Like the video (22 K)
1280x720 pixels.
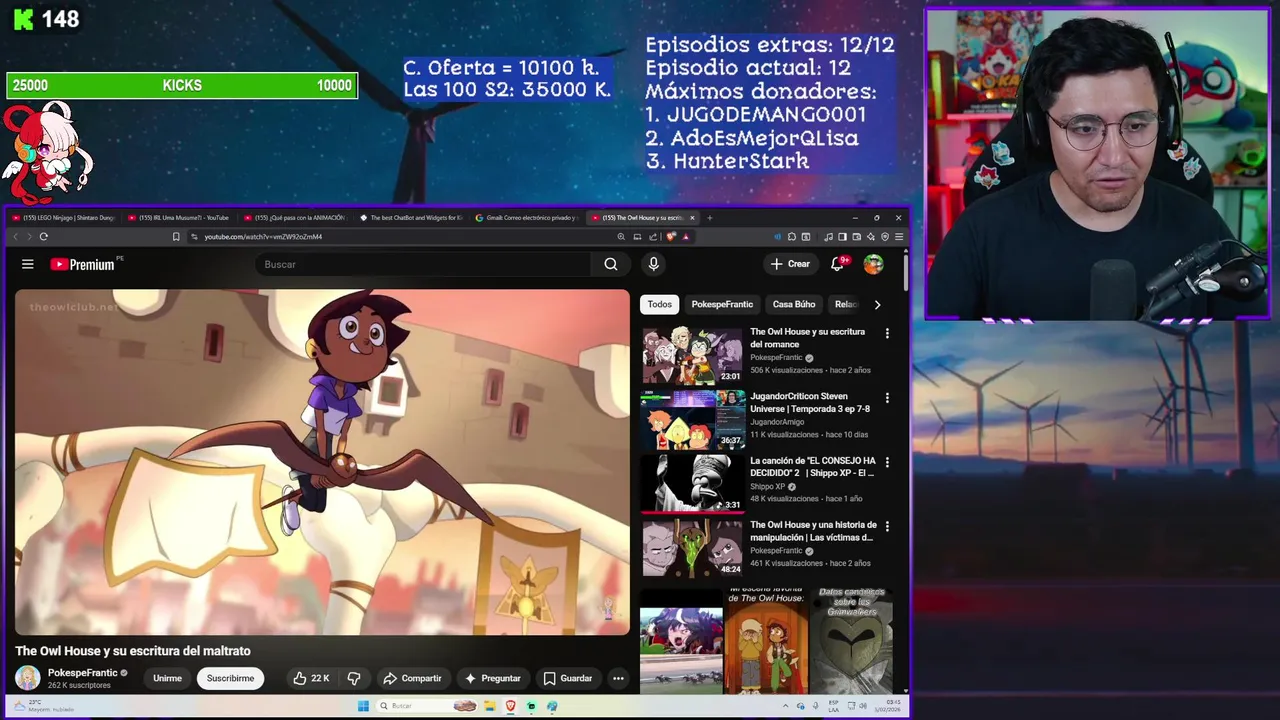coord(311,678)
